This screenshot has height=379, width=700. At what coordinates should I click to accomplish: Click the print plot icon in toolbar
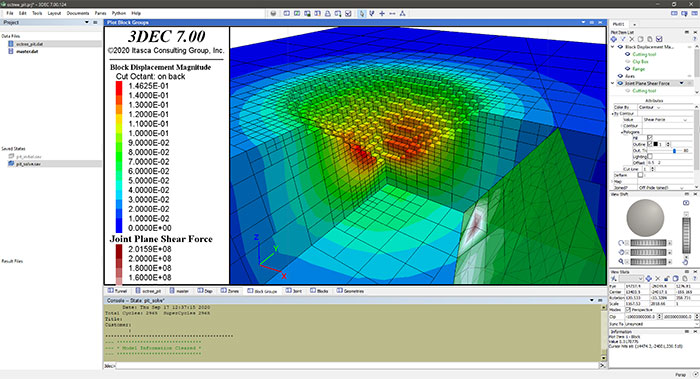click(x=328, y=13)
